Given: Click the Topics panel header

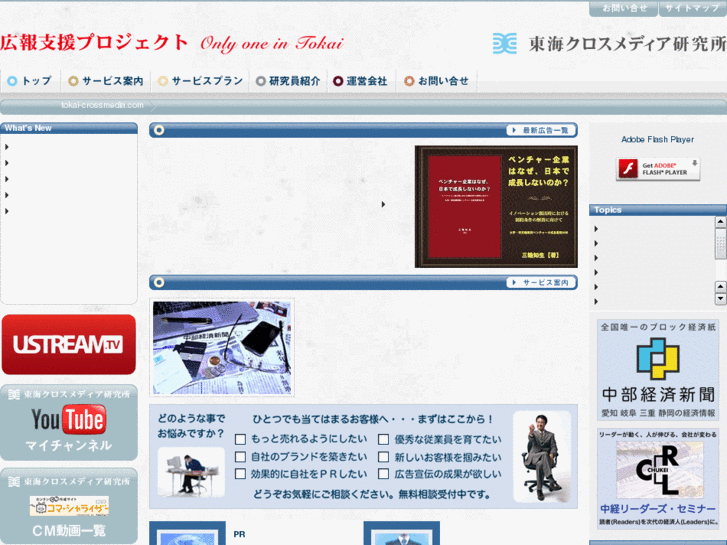Looking at the screenshot, I should (x=658, y=210).
